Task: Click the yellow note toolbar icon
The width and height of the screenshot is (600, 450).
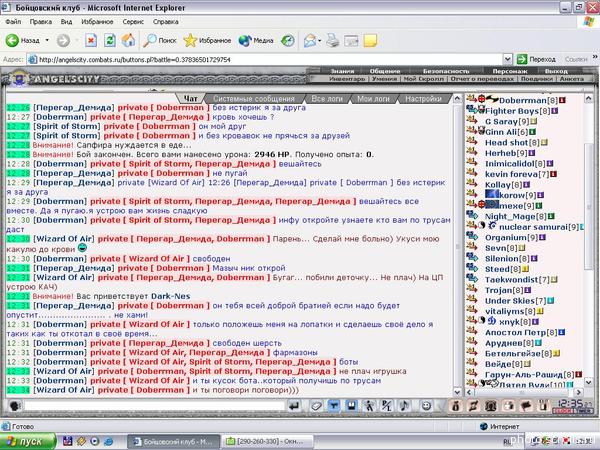Action: pos(370,41)
